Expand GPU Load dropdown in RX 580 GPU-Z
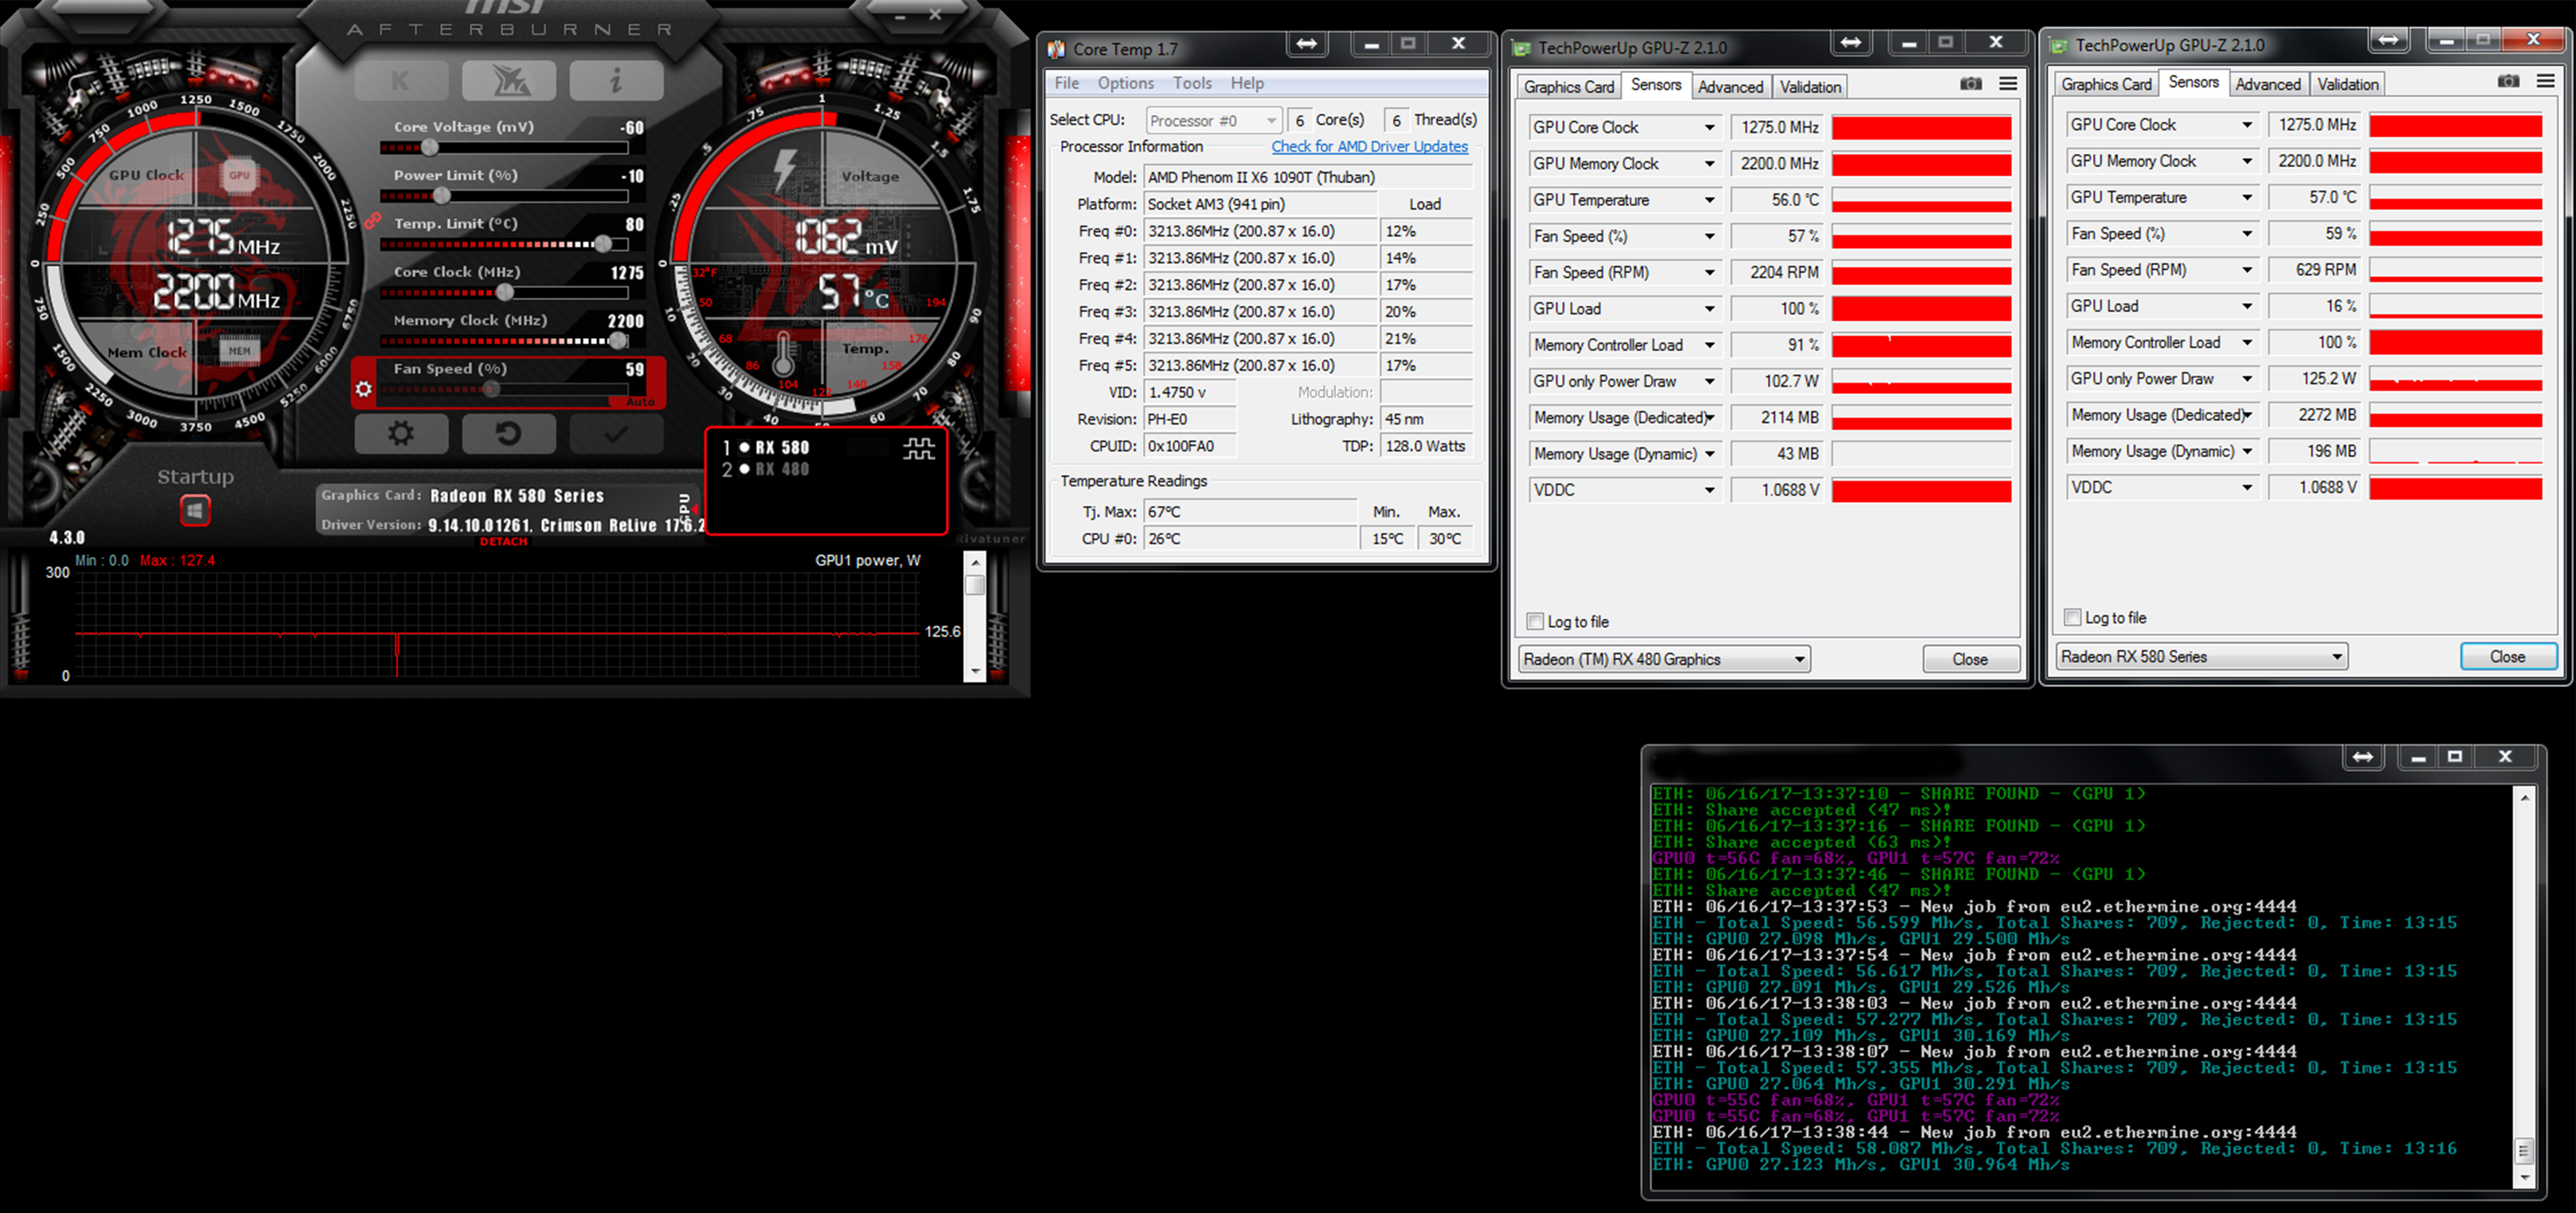Viewport: 2576px width, 1213px height. (2247, 306)
